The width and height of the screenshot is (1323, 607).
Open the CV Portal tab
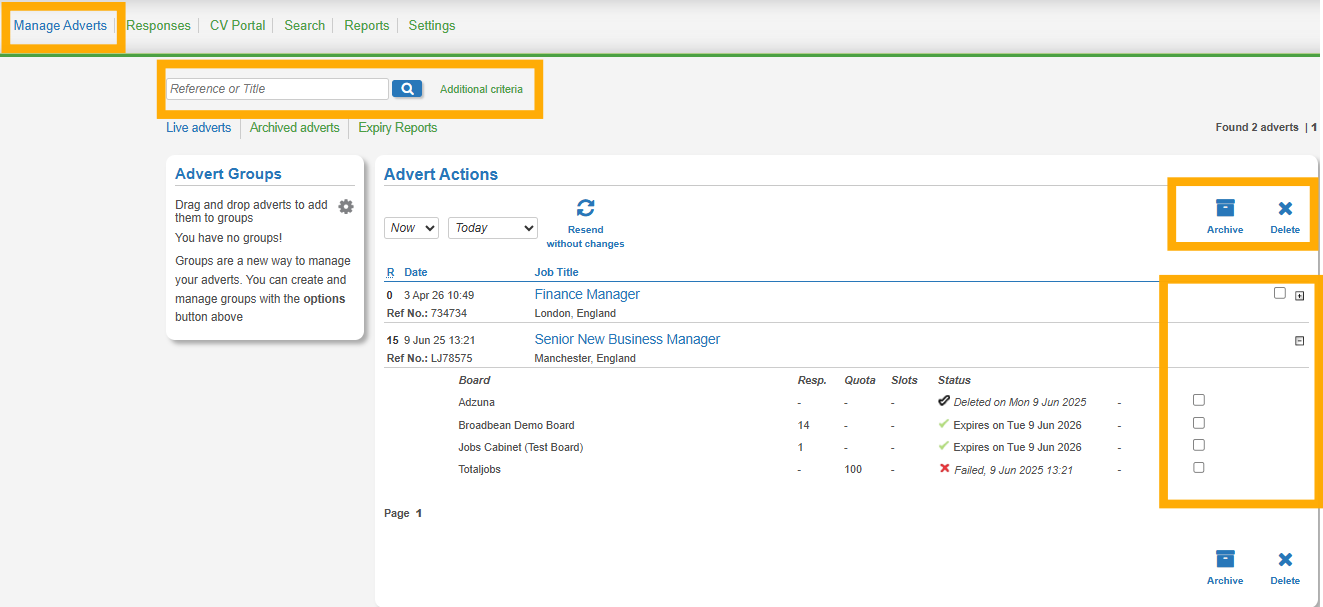click(238, 26)
